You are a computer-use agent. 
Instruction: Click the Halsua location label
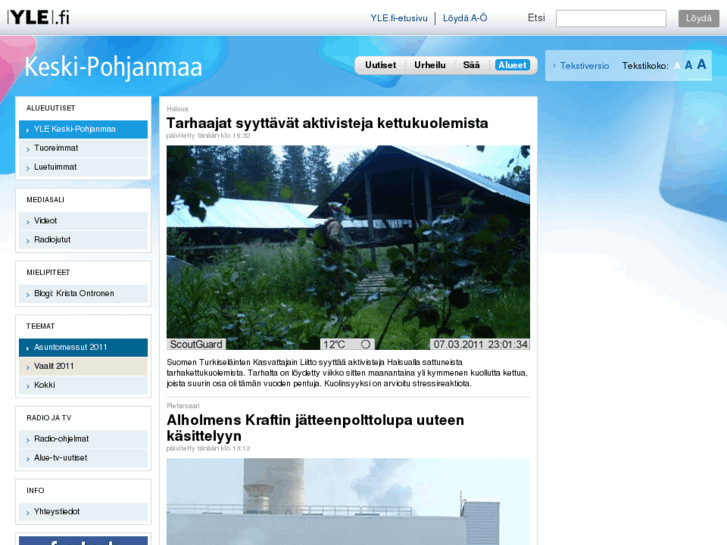pos(177,109)
